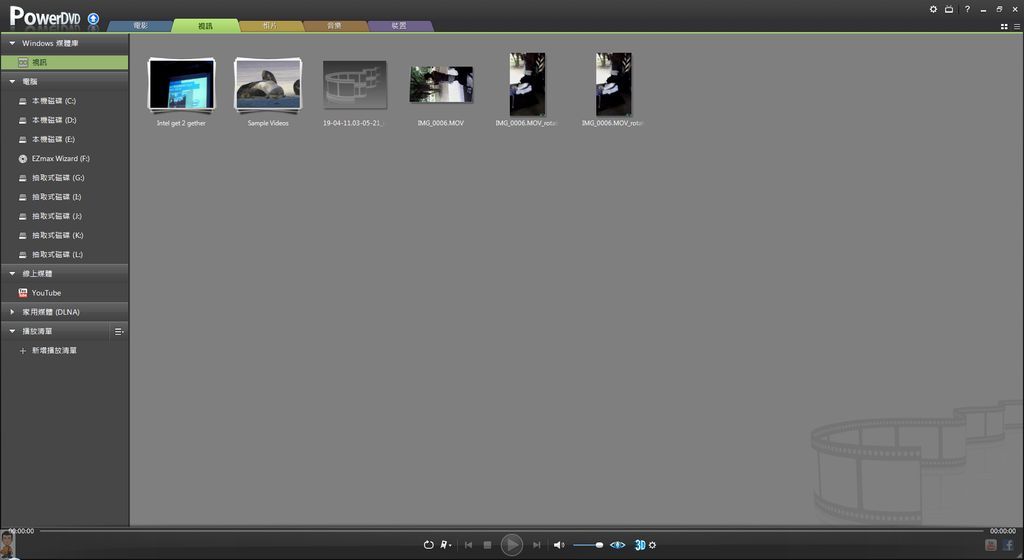
Task: Switch to TV mode from the title bar
Action: [x=949, y=9]
